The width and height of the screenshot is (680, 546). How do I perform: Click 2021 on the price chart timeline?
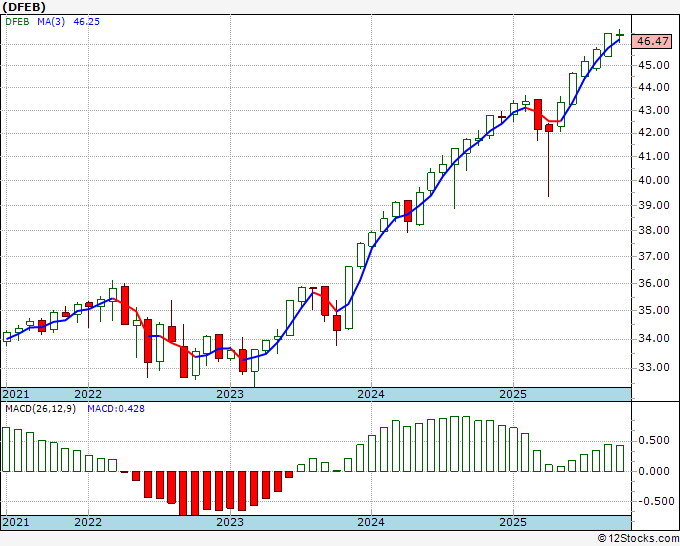pos(16,394)
